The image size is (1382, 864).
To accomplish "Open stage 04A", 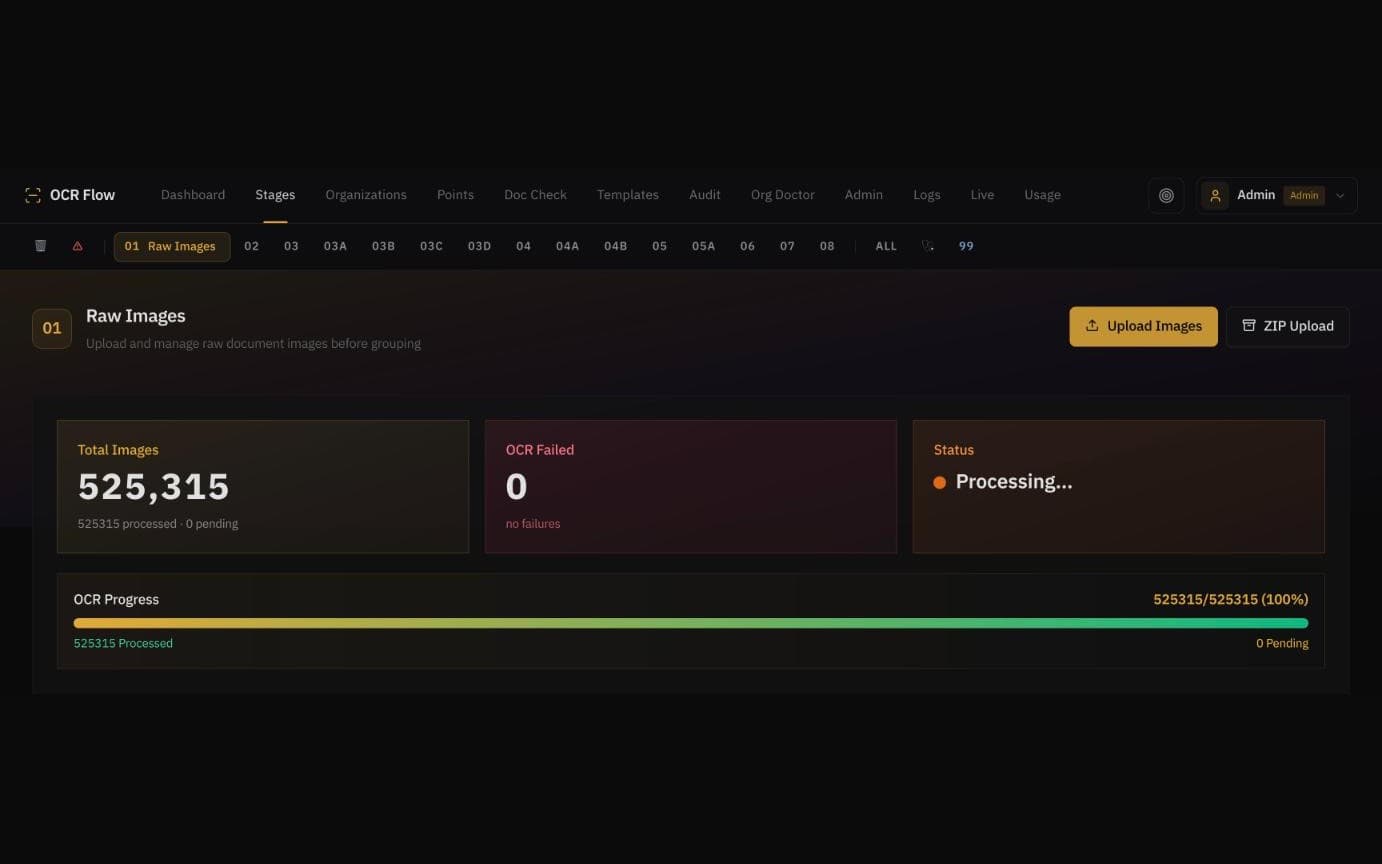I will pos(567,246).
